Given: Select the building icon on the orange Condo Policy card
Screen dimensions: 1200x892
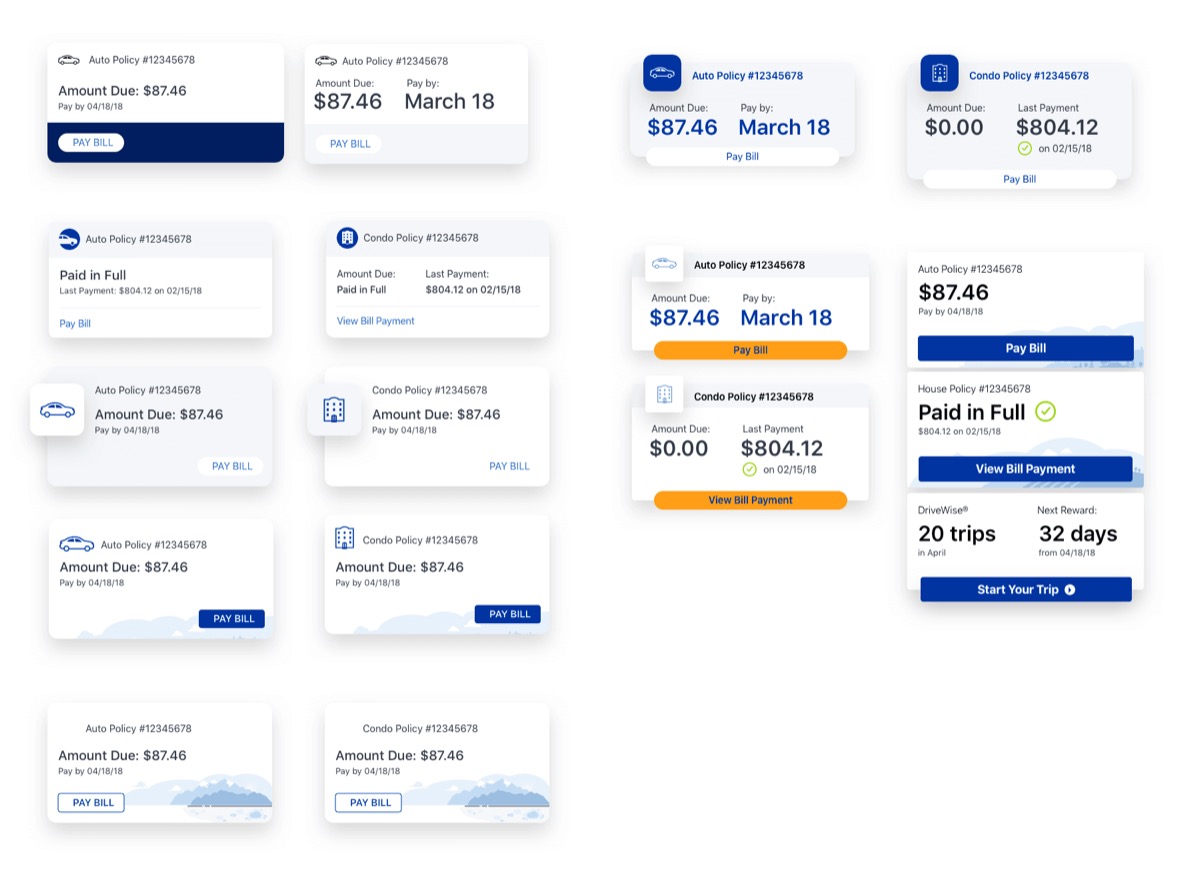Looking at the screenshot, I should (664, 394).
